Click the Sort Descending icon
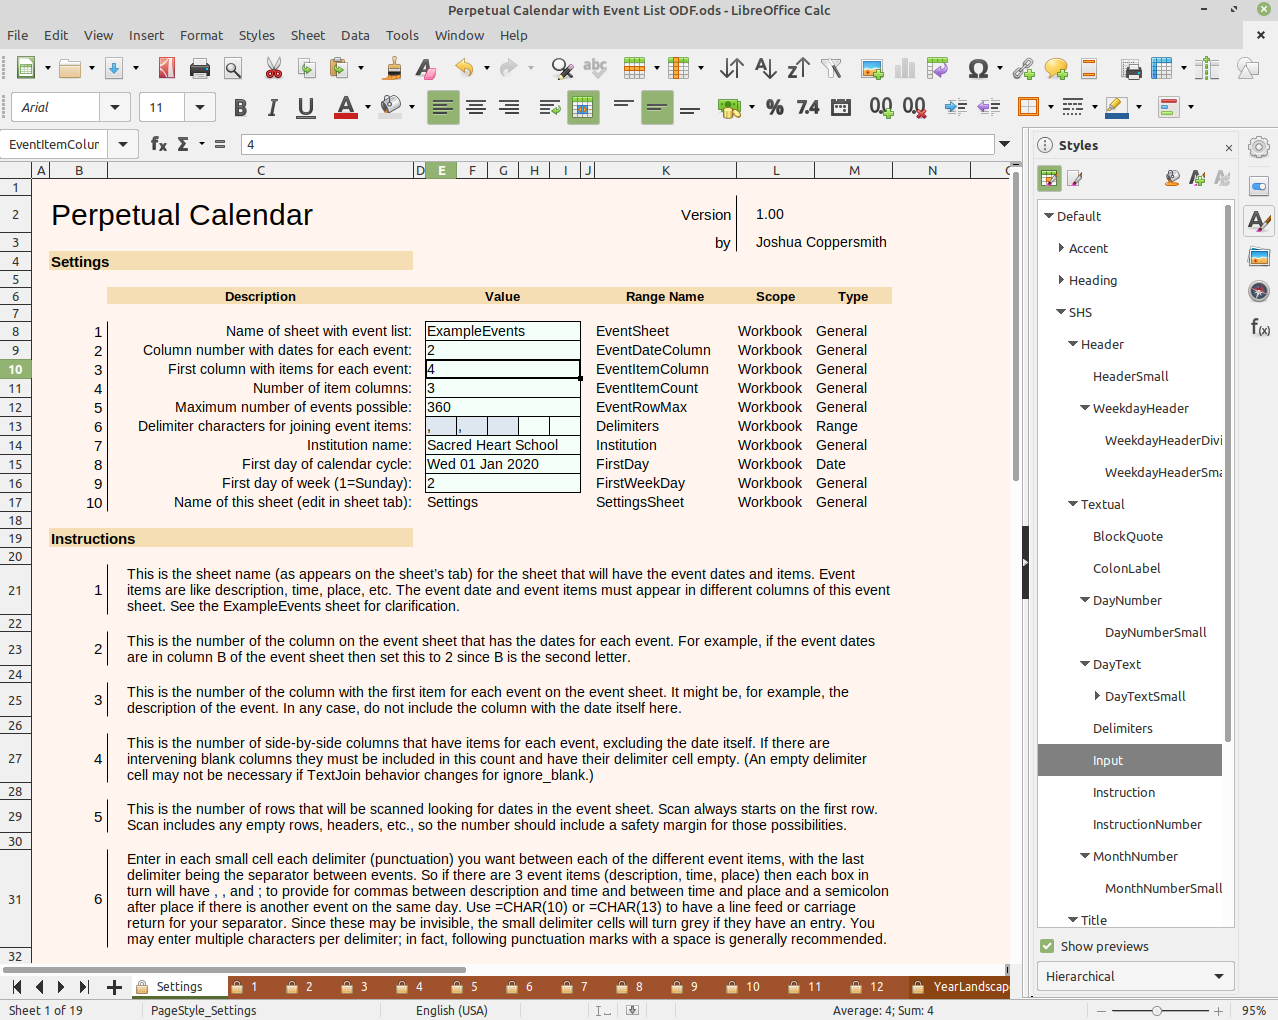This screenshot has width=1278, height=1020. [x=798, y=68]
